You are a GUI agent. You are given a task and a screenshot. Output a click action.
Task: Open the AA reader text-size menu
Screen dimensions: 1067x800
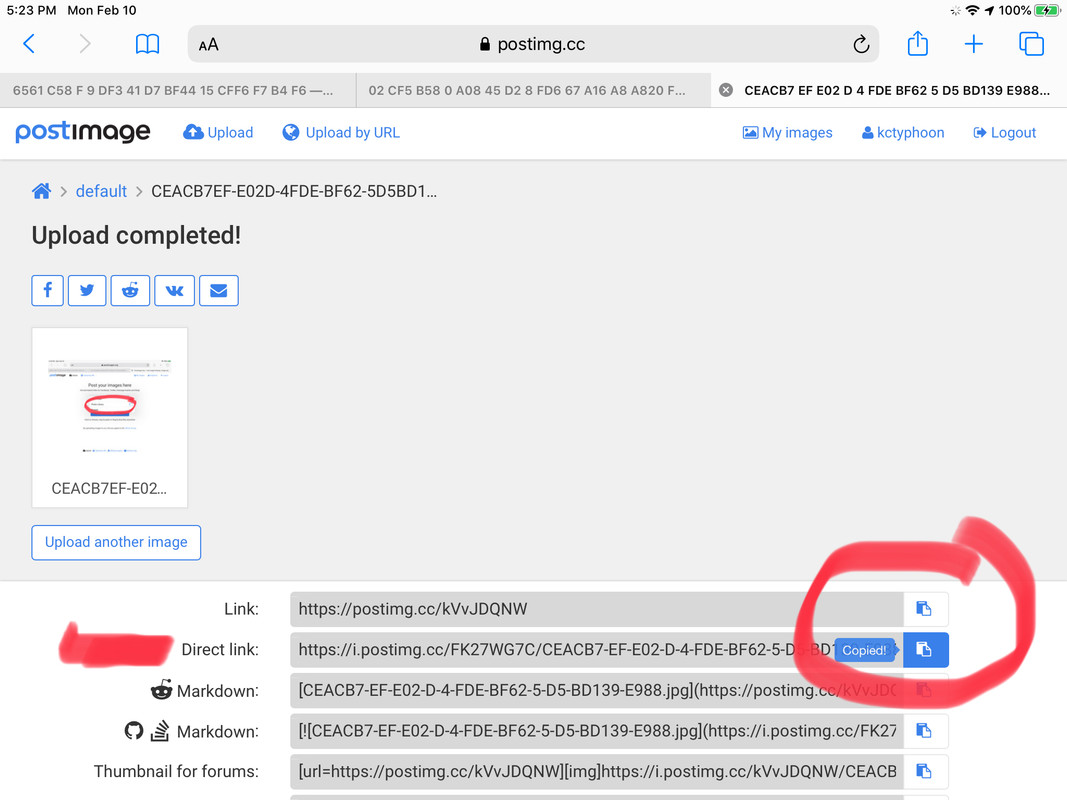coord(208,45)
